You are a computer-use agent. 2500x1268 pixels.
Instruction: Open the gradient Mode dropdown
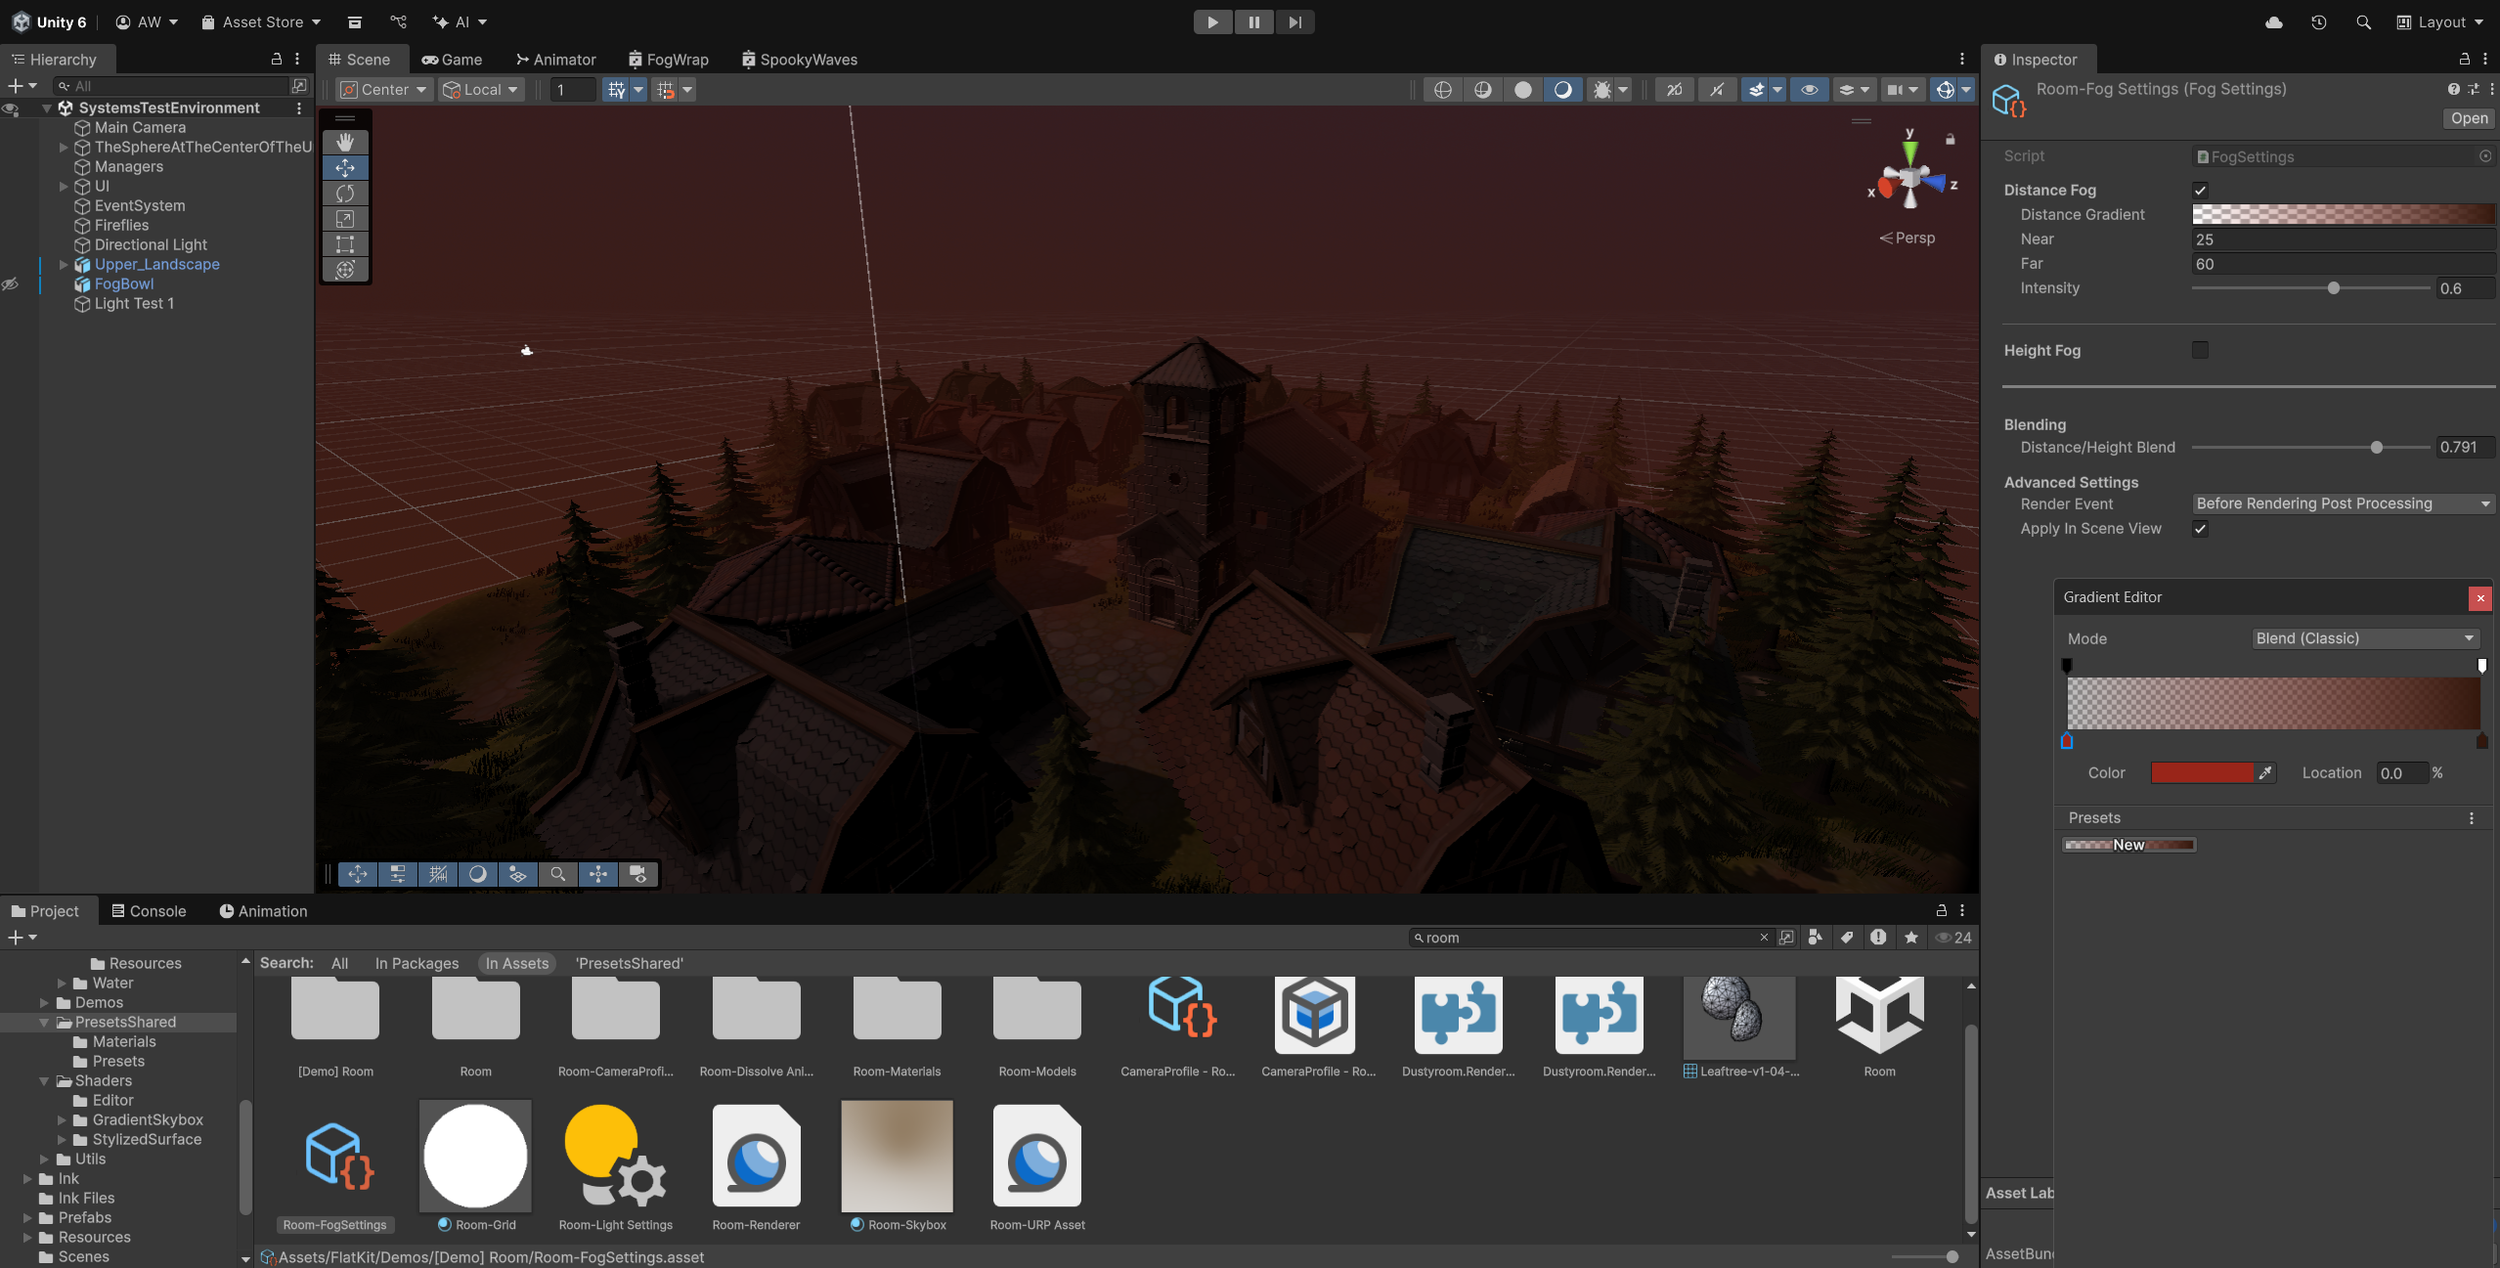2364,639
